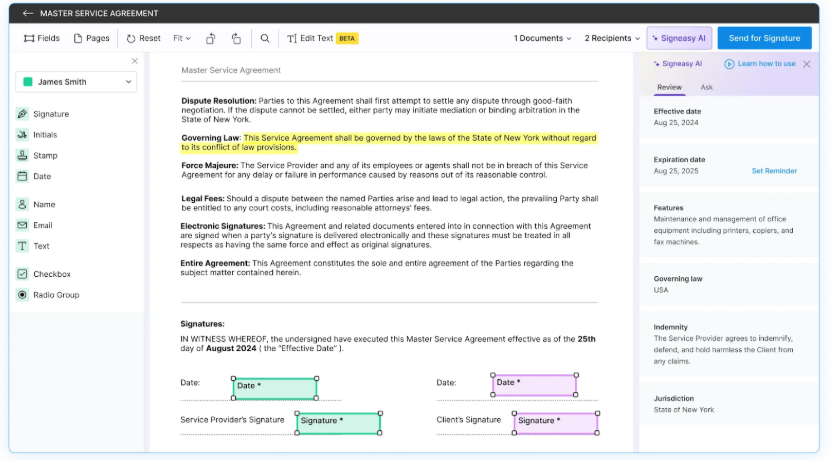The image size is (834, 460).
Task: Click the search magnifier icon
Action: pos(265,39)
